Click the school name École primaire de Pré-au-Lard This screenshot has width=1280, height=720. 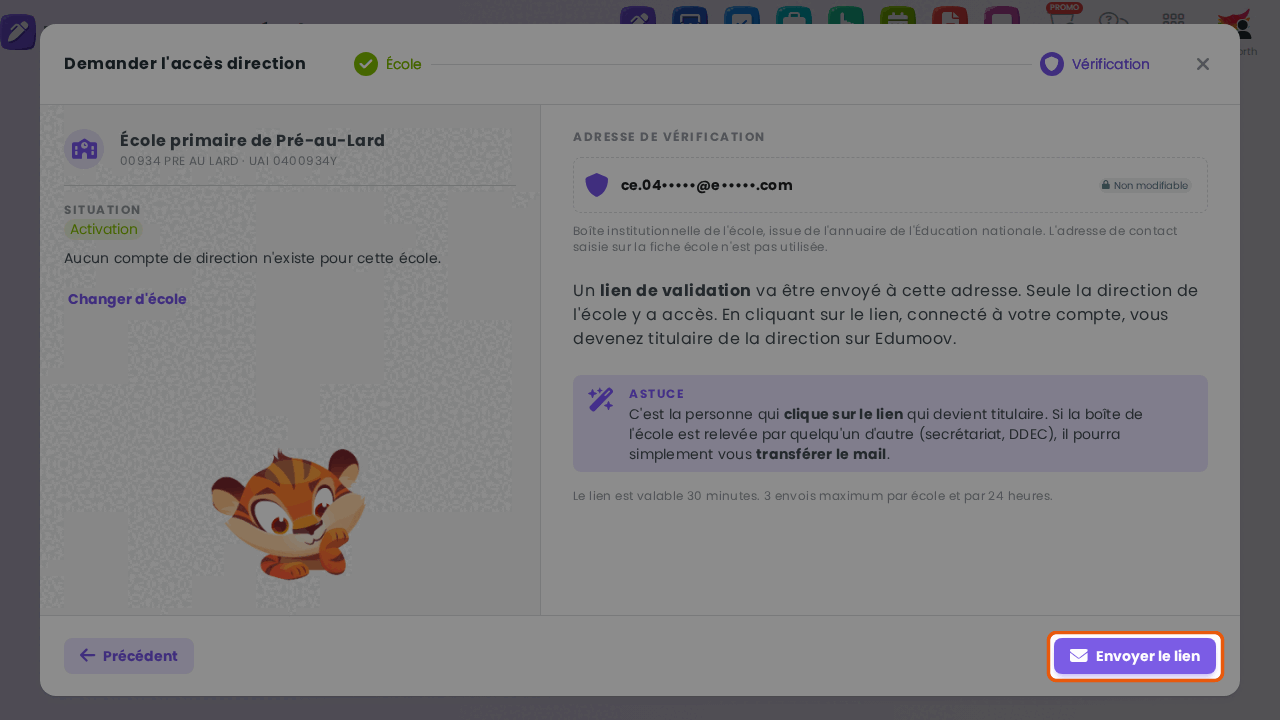[x=252, y=140]
